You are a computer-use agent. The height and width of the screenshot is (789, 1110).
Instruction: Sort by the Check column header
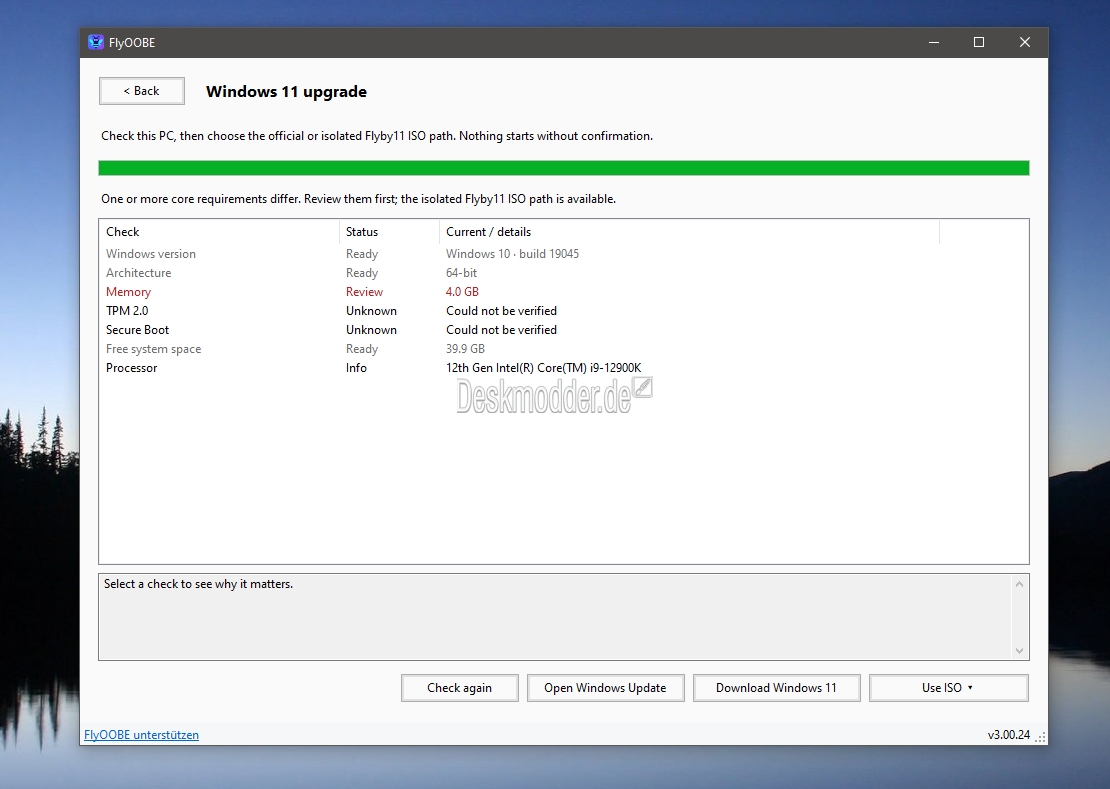pyautogui.click(x=219, y=231)
